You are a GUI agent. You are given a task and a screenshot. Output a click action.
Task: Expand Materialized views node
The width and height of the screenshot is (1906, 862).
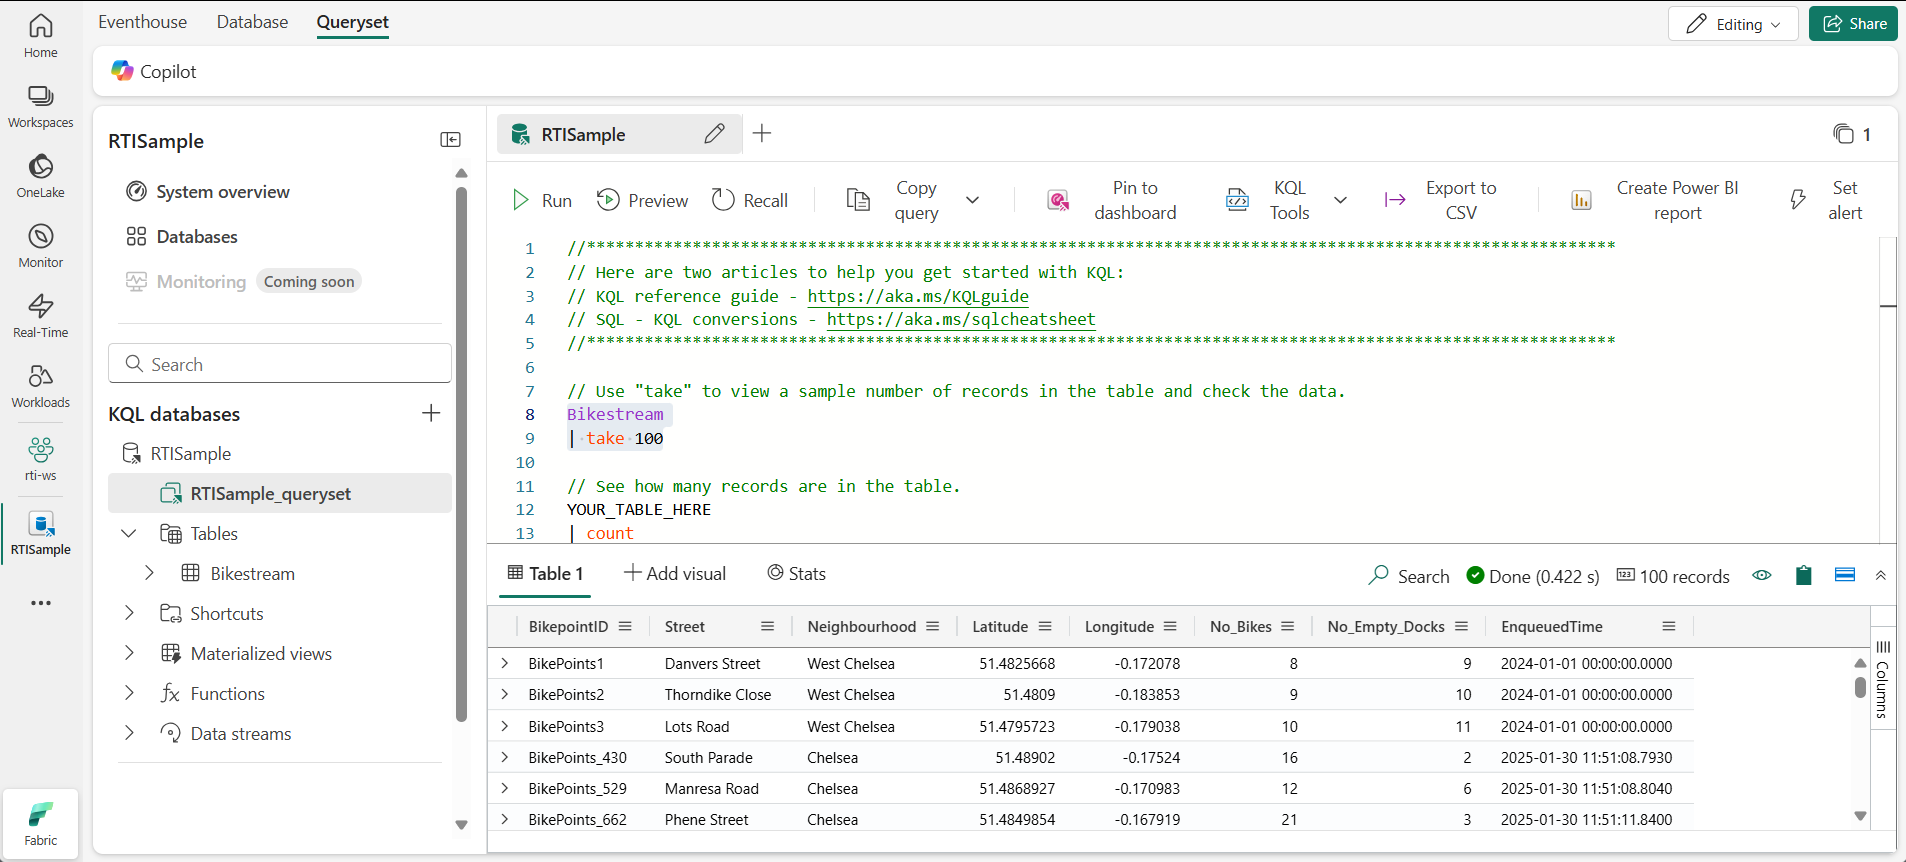pos(129,653)
